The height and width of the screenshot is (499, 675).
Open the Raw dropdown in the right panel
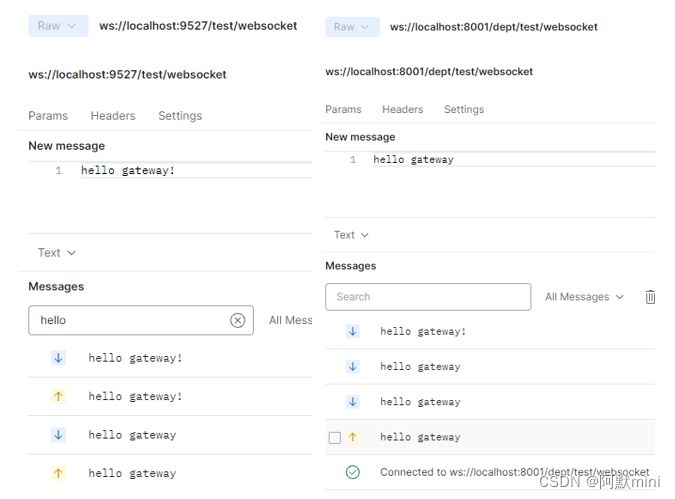point(352,27)
